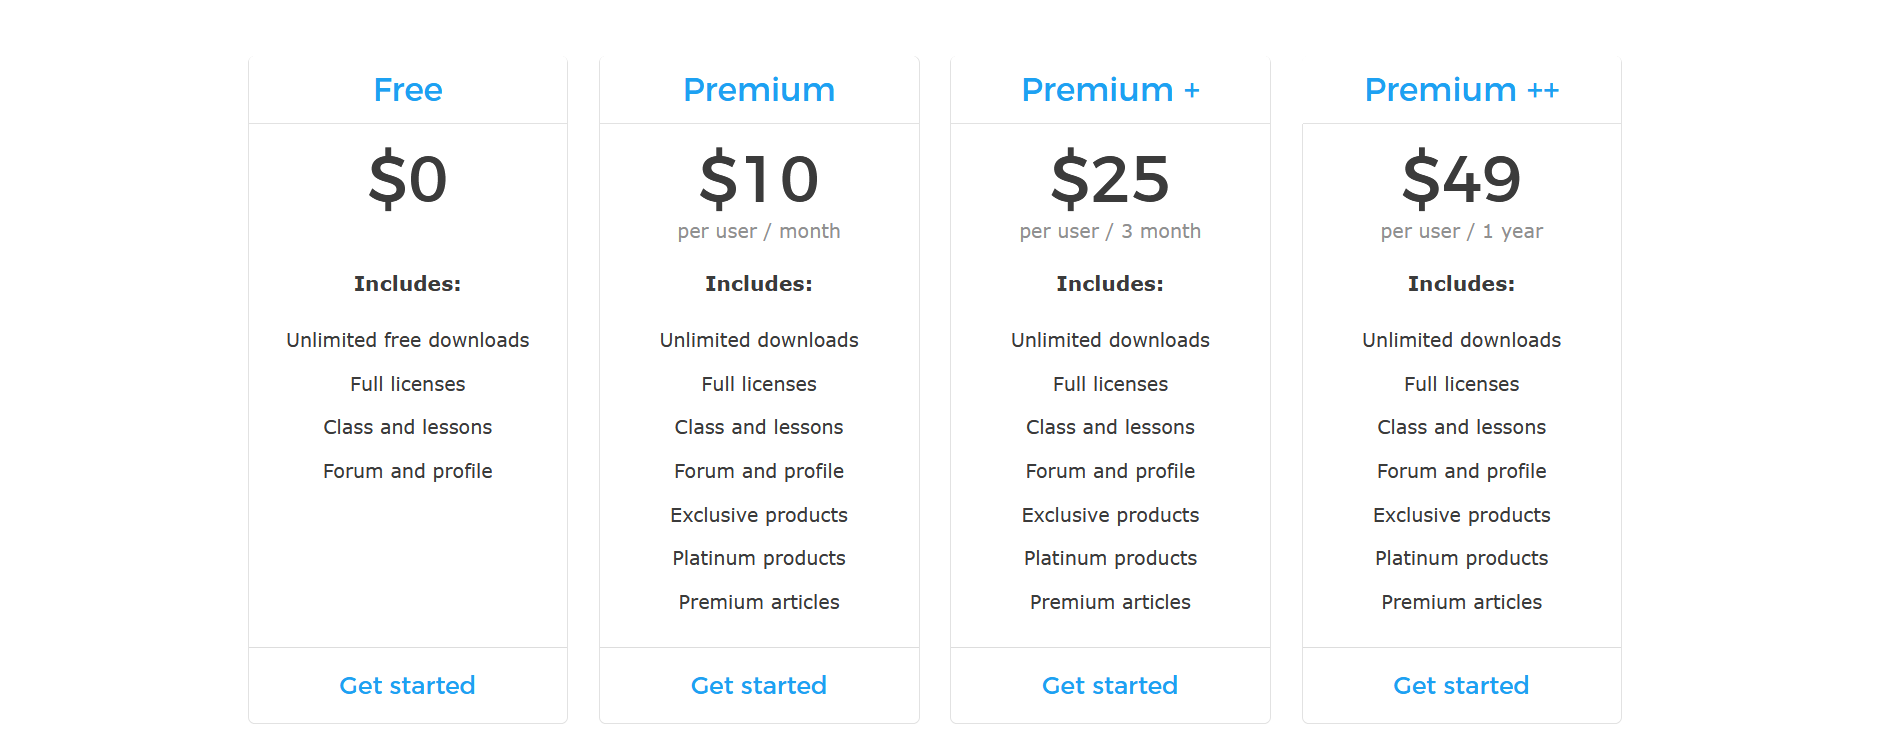
Task: Click the $25 price
Action: (x=1110, y=180)
